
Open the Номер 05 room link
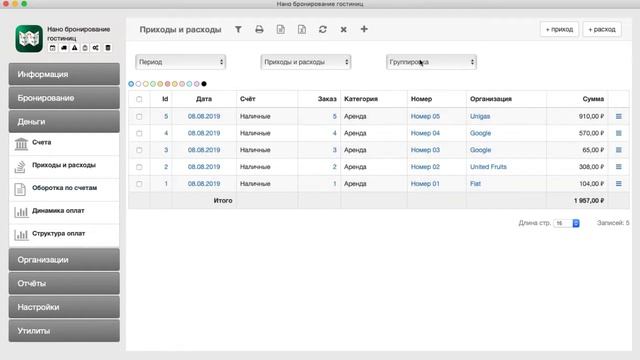(425, 116)
